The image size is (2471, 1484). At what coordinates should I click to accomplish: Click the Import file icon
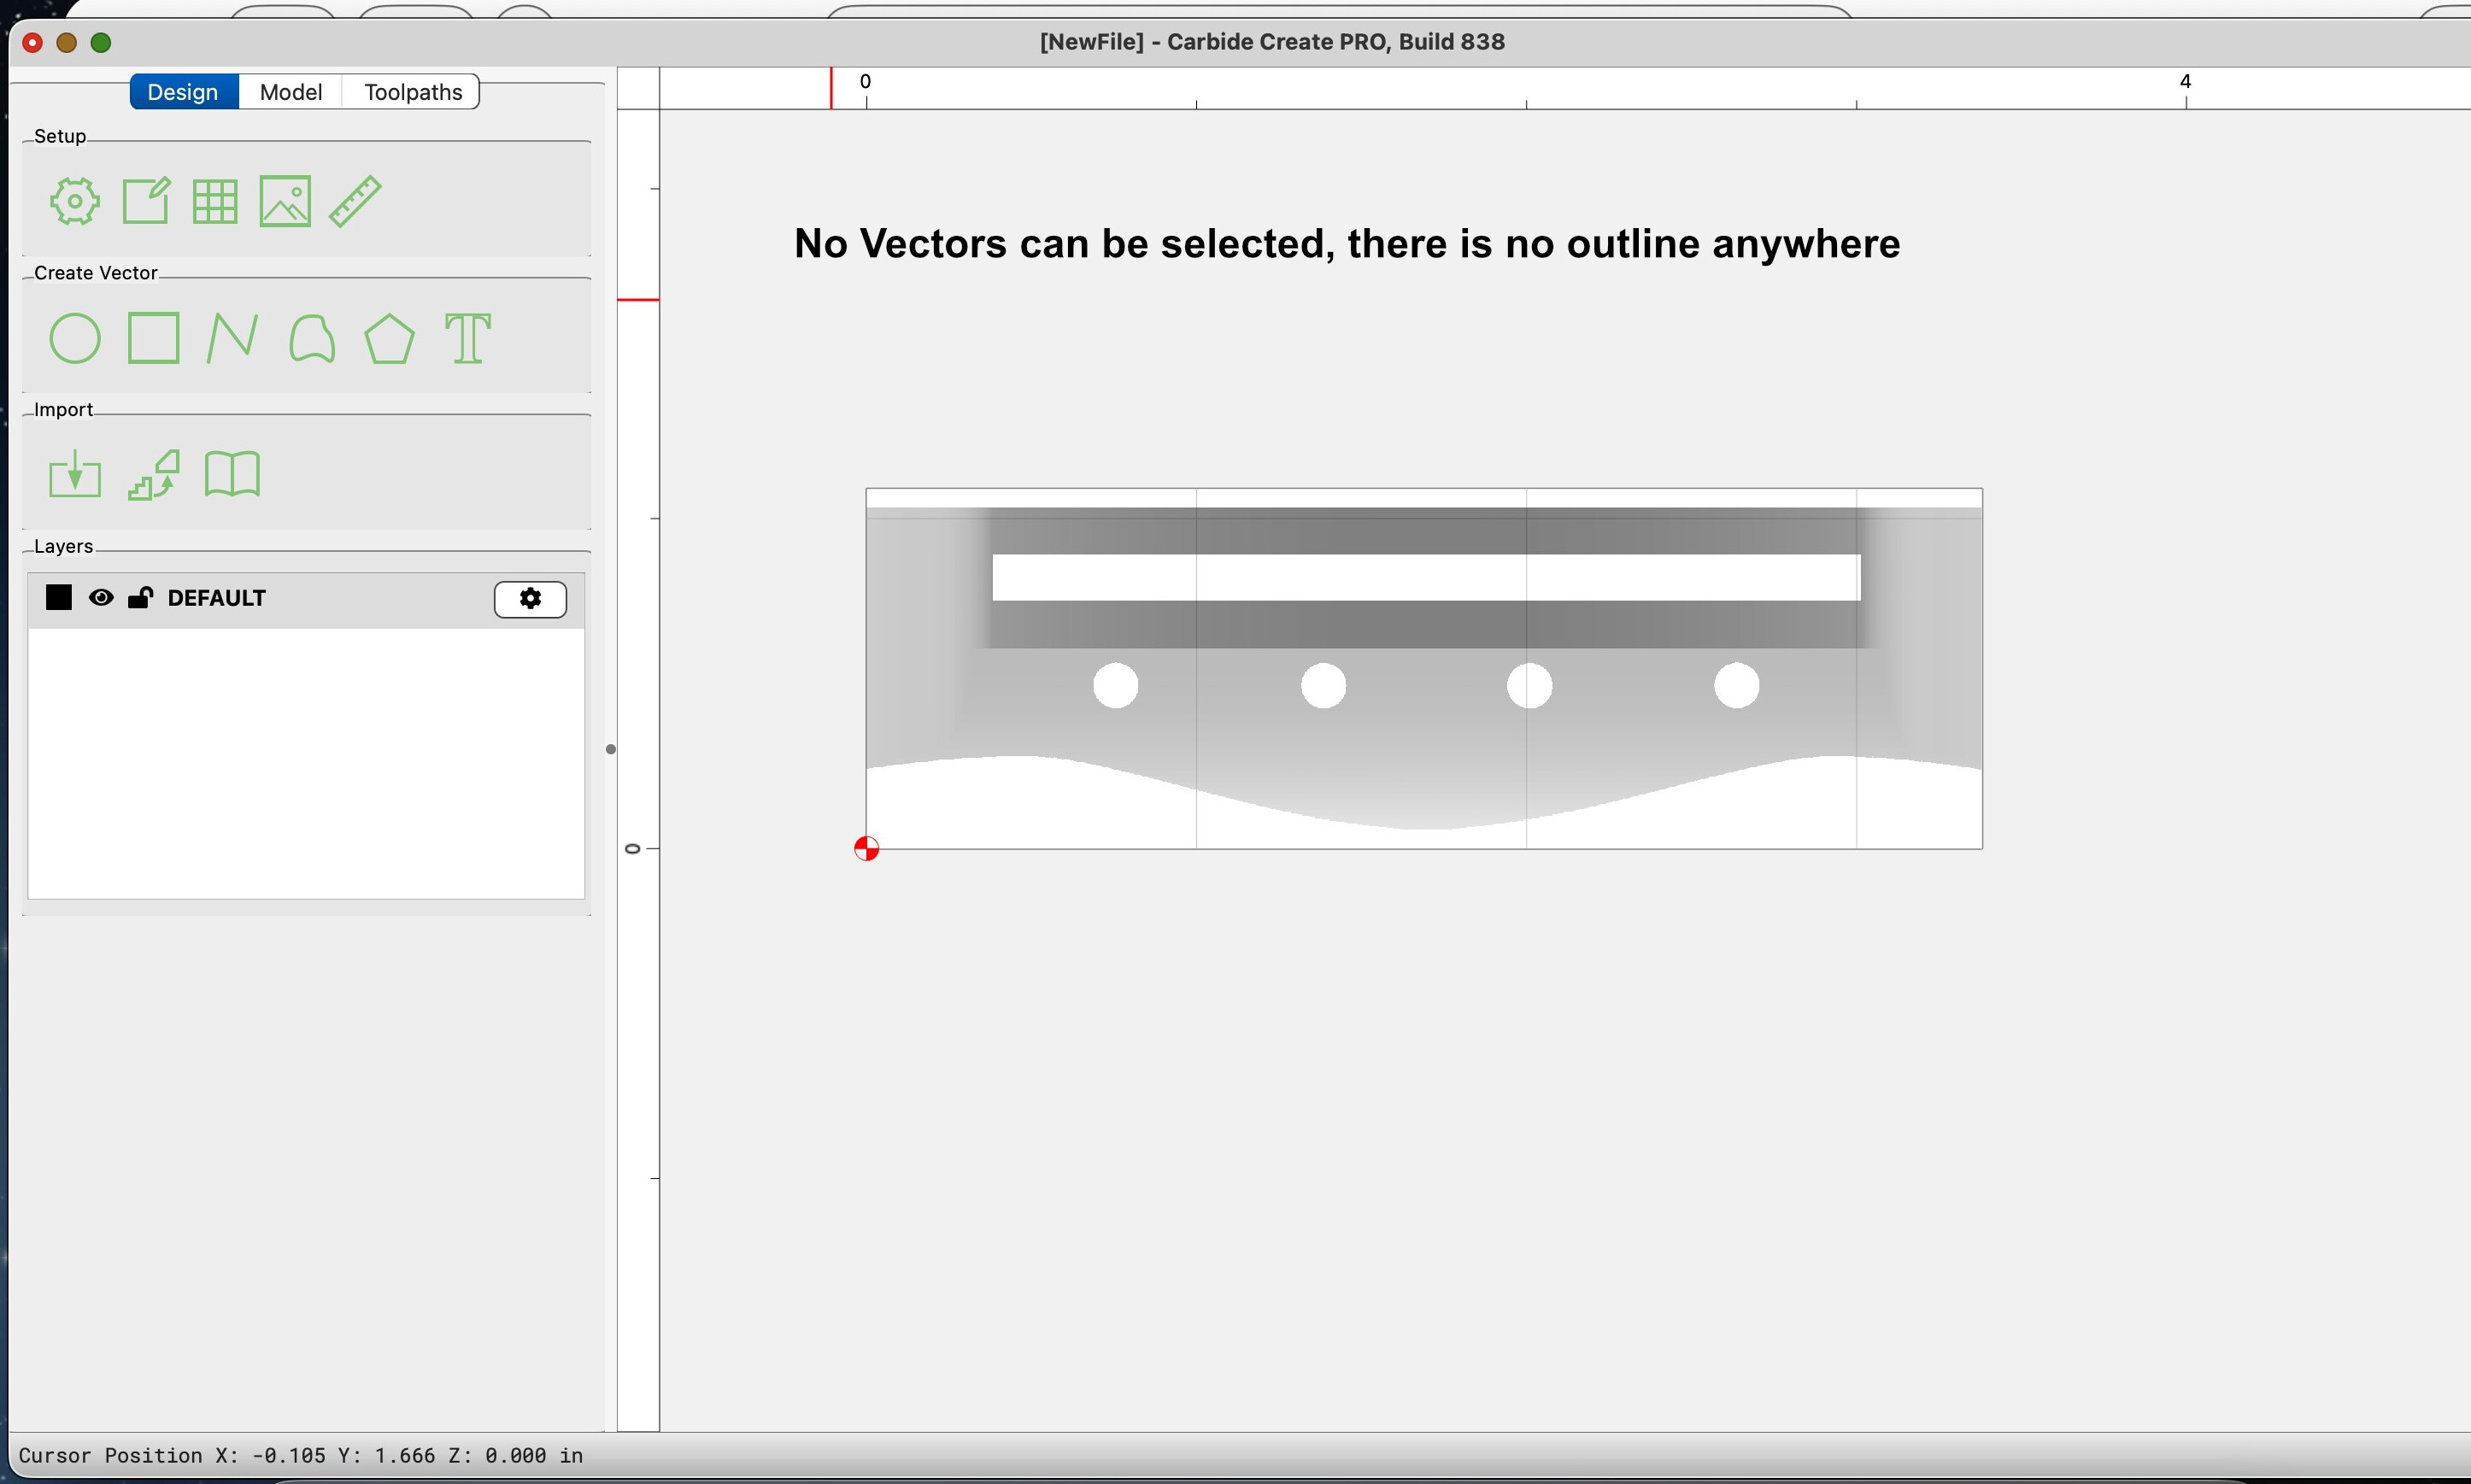click(x=75, y=474)
